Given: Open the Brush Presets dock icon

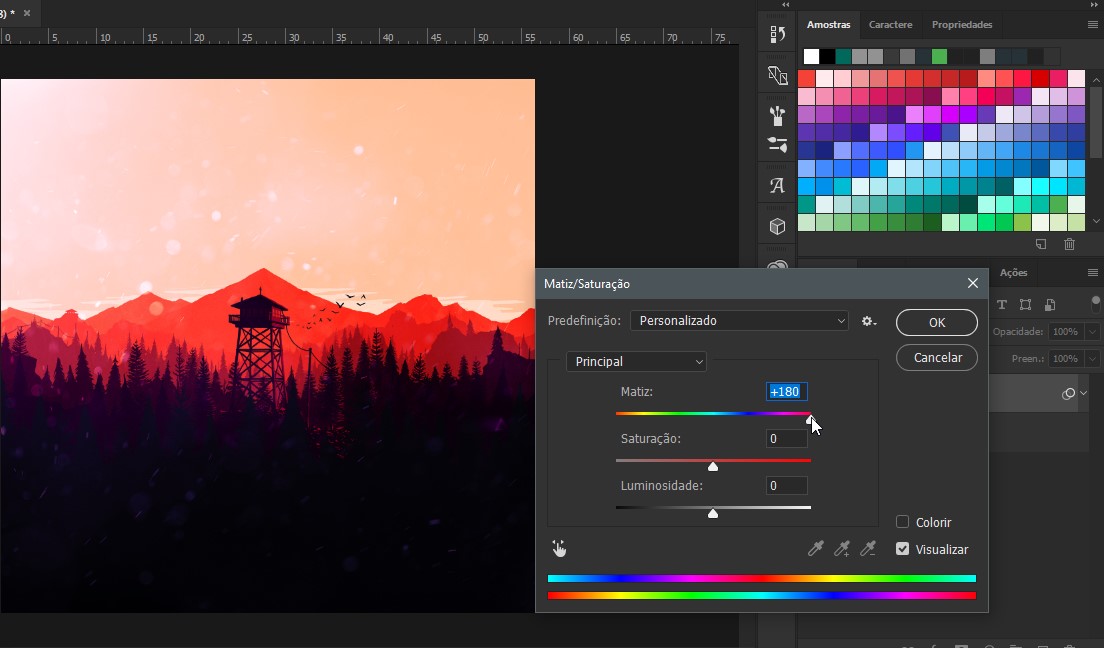Looking at the screenshot, I should click(x=777, y=115).
